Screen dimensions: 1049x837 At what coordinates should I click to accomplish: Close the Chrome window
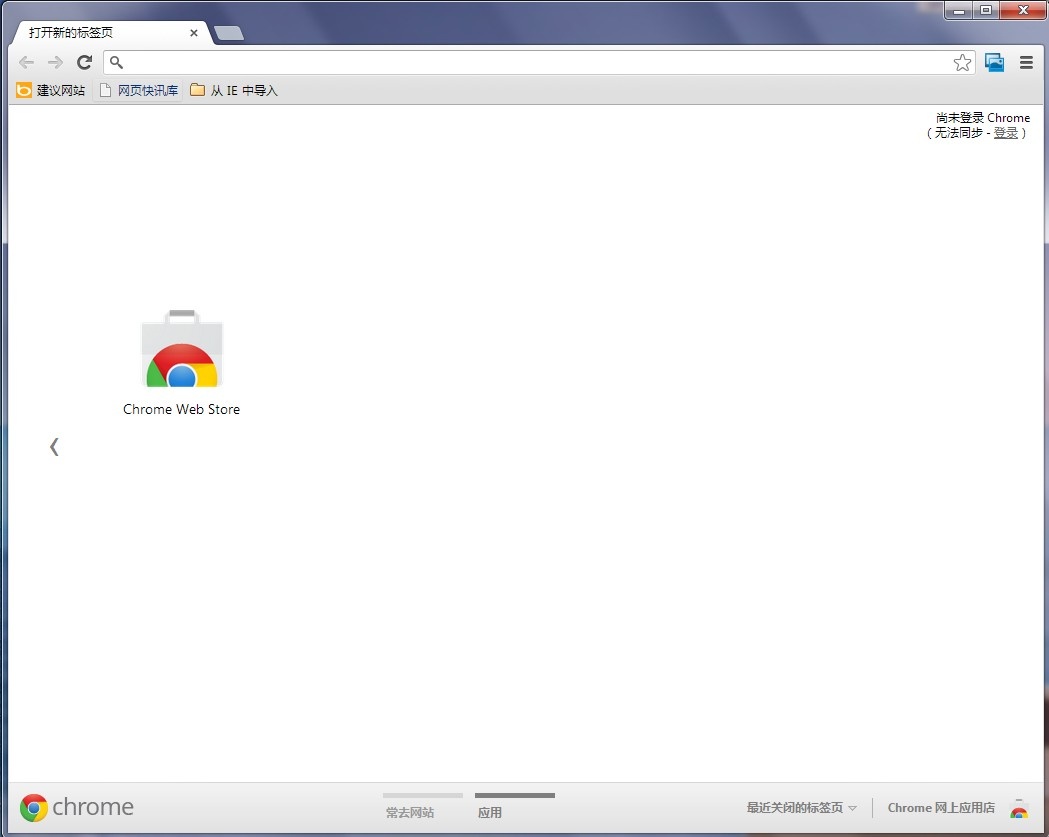point(1023,10)
